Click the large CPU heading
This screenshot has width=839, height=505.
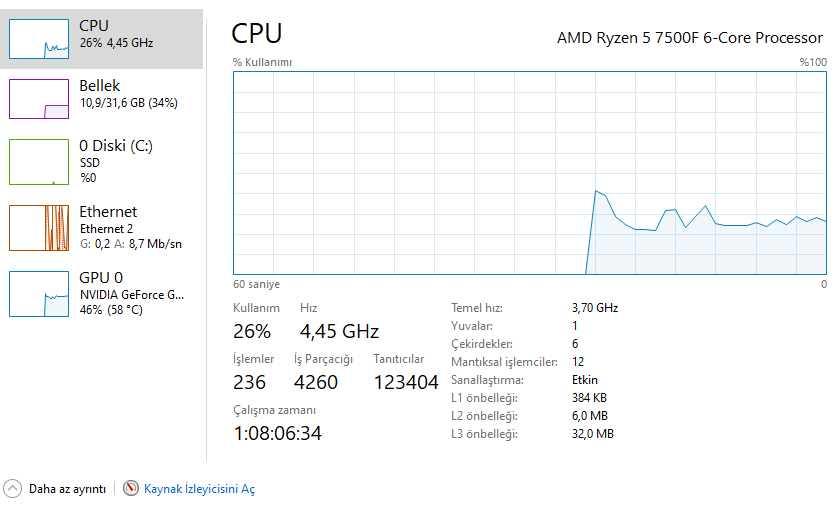pos(257,34)
